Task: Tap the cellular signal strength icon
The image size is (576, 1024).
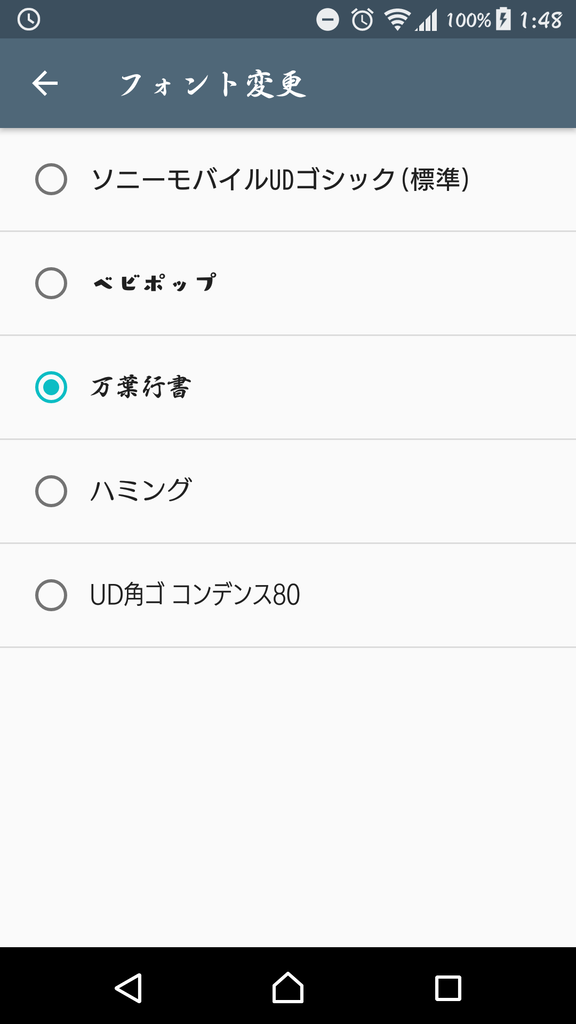Action: tap(426, 20)
